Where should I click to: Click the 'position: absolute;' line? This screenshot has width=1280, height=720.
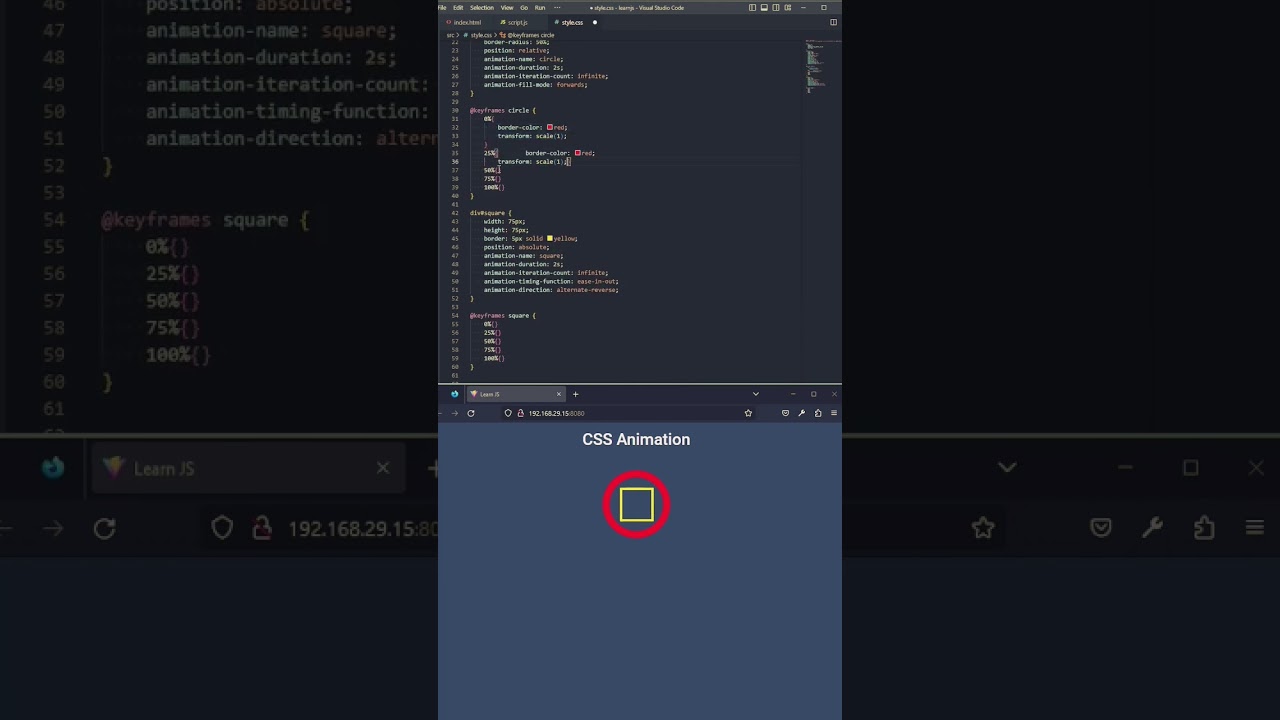point(516,247)
